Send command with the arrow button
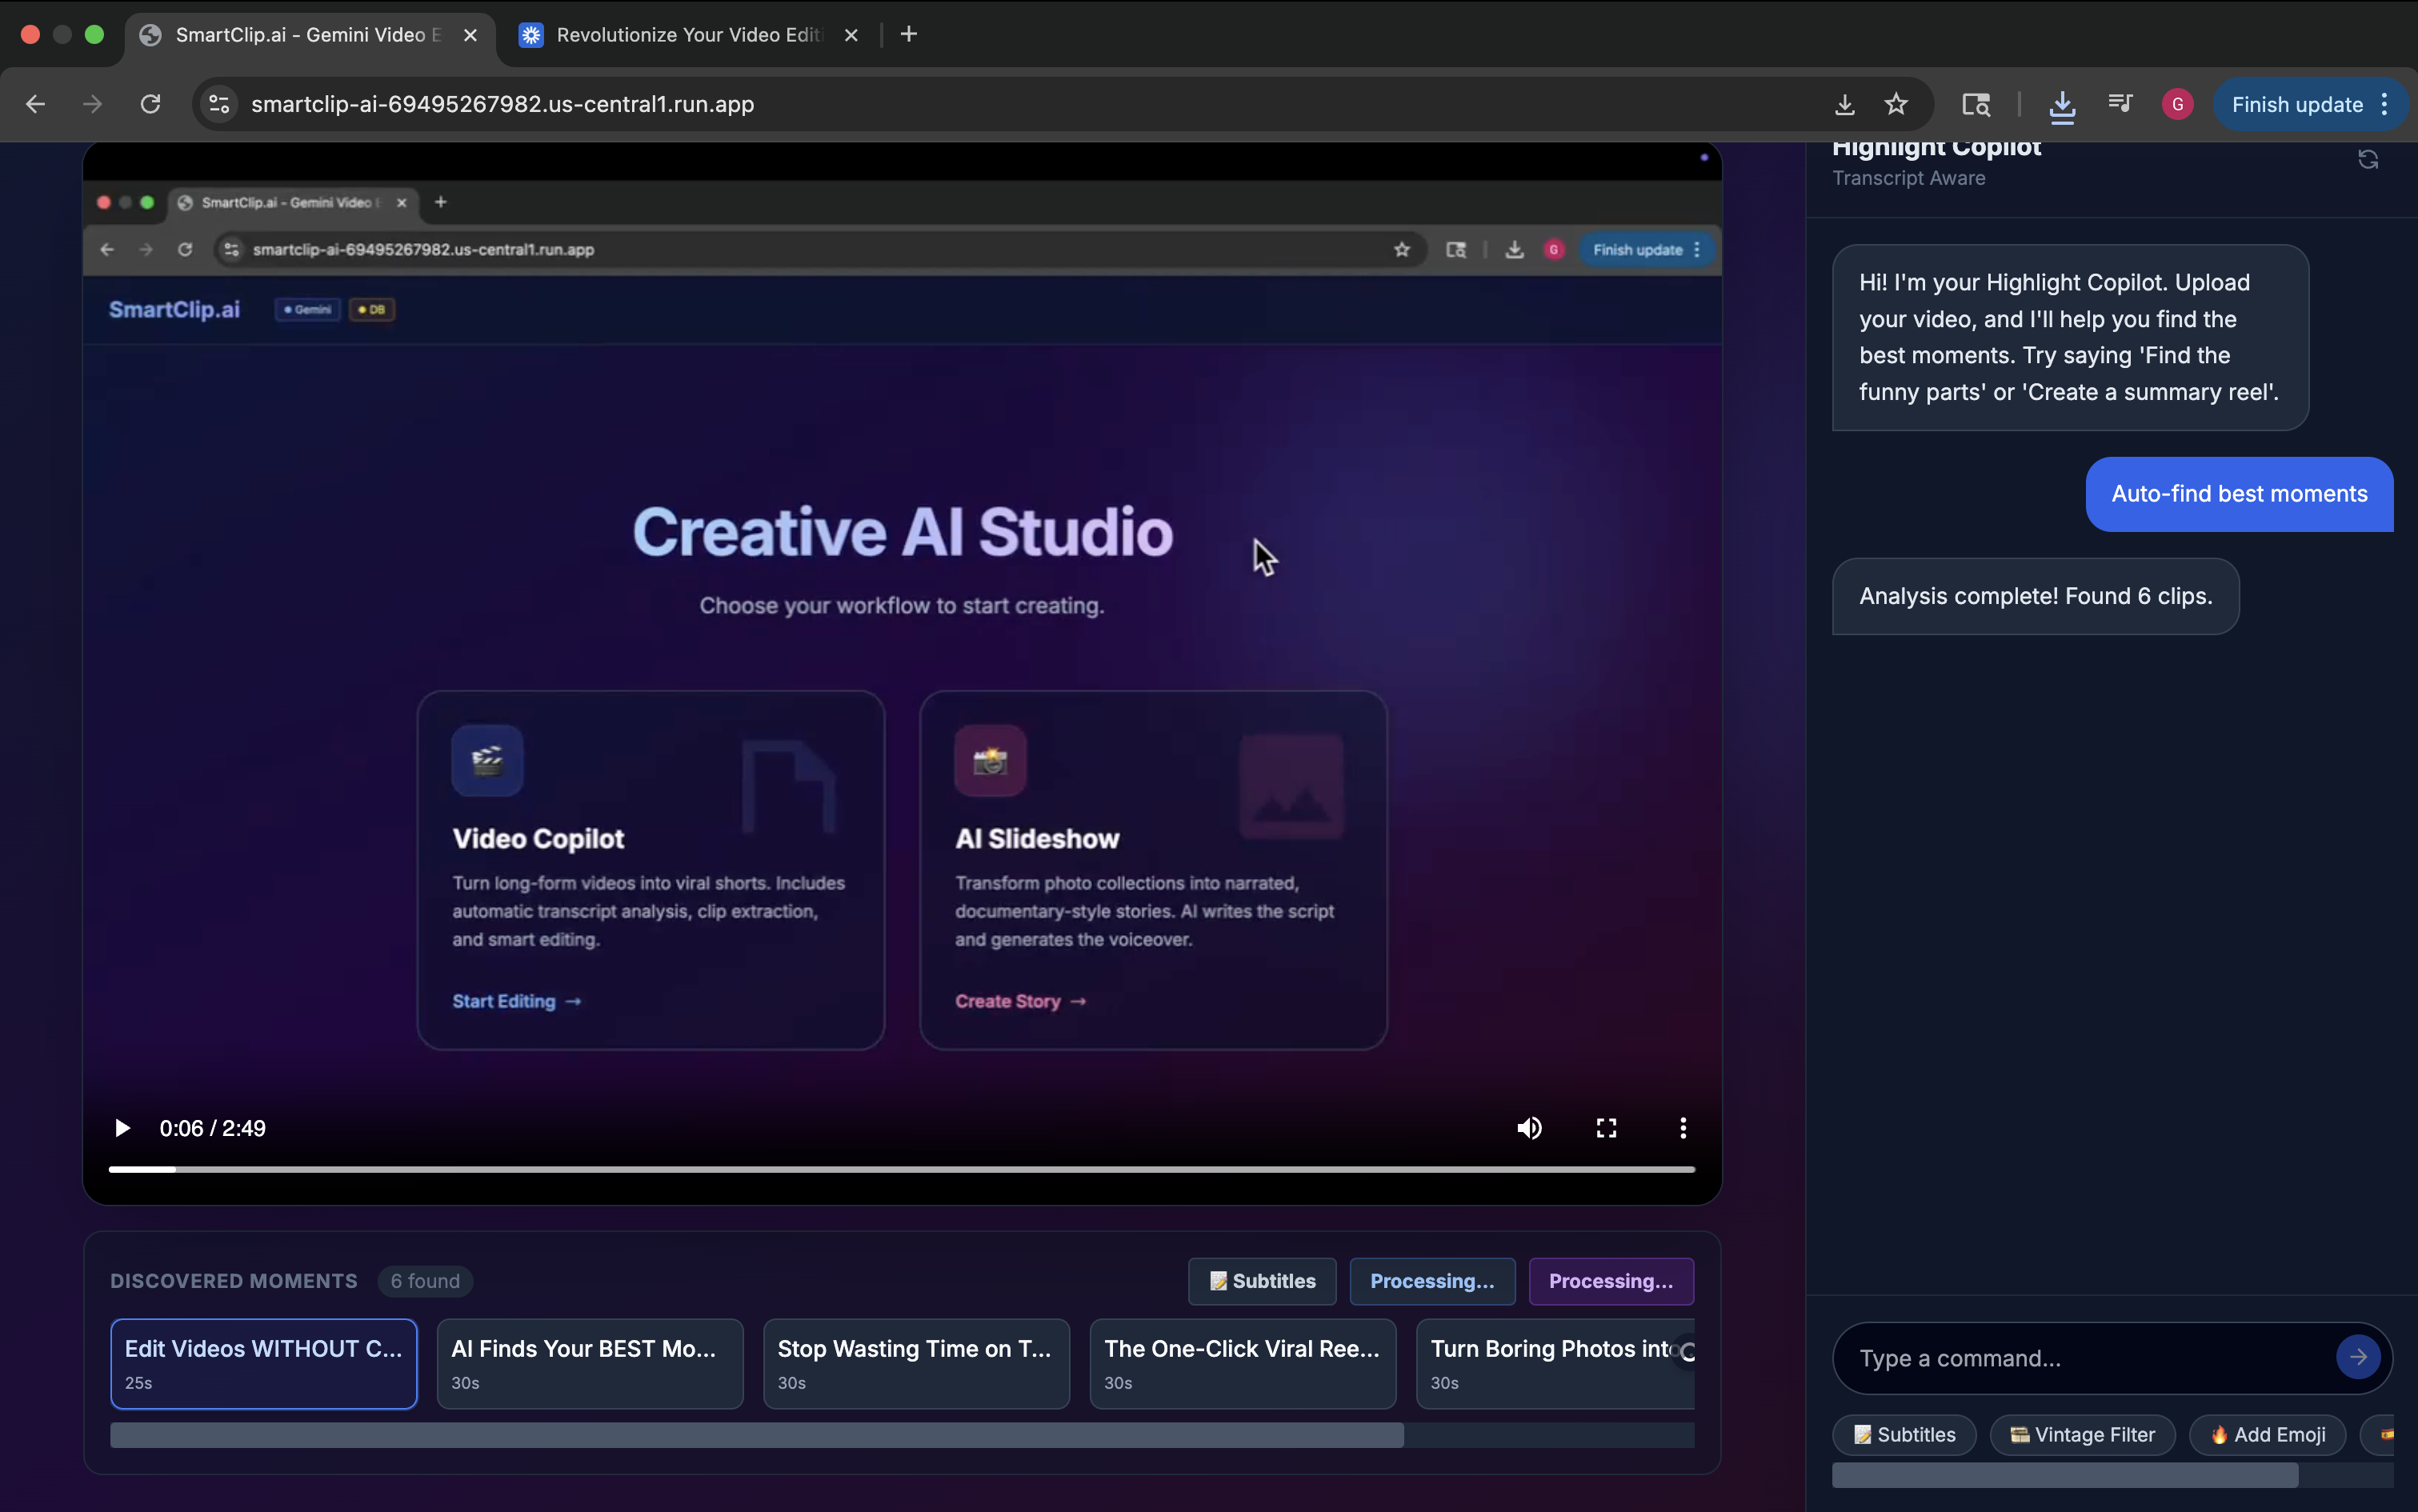Screen dimensions: 2418x1512 2357,1357
